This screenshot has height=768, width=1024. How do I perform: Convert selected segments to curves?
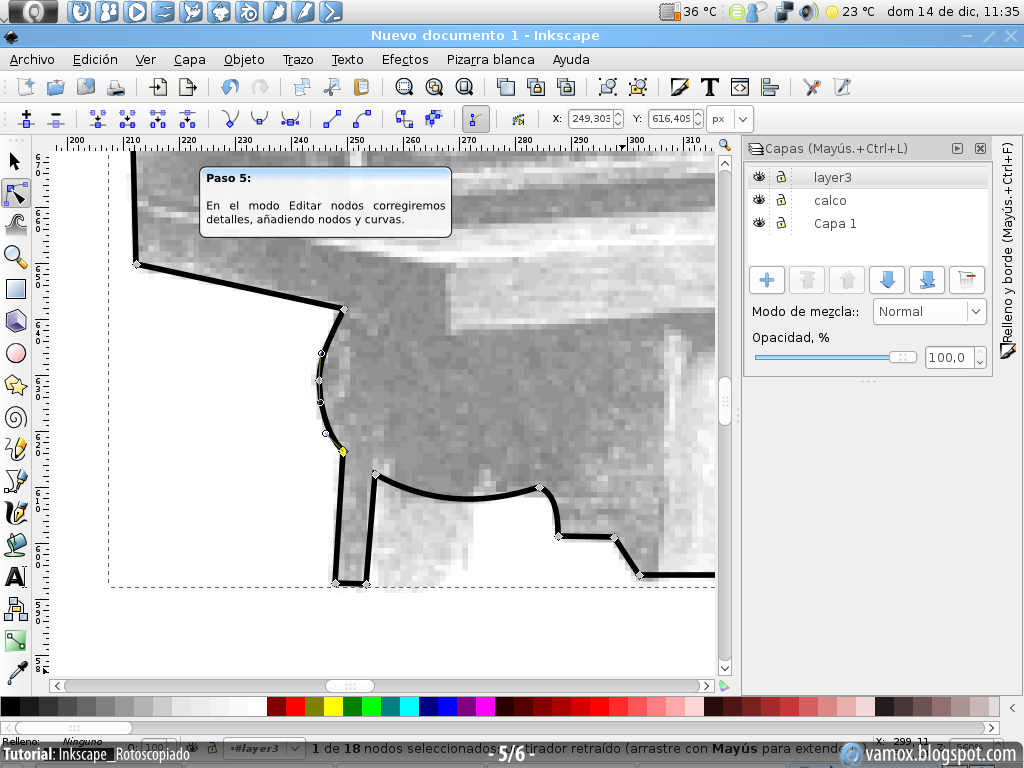pos(362,119)
